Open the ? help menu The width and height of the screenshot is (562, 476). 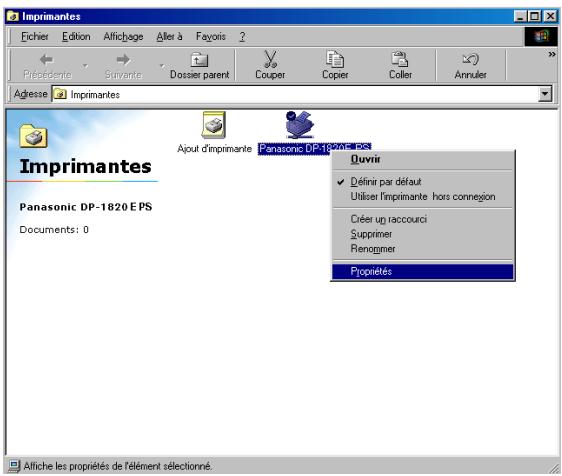(242, 37)
